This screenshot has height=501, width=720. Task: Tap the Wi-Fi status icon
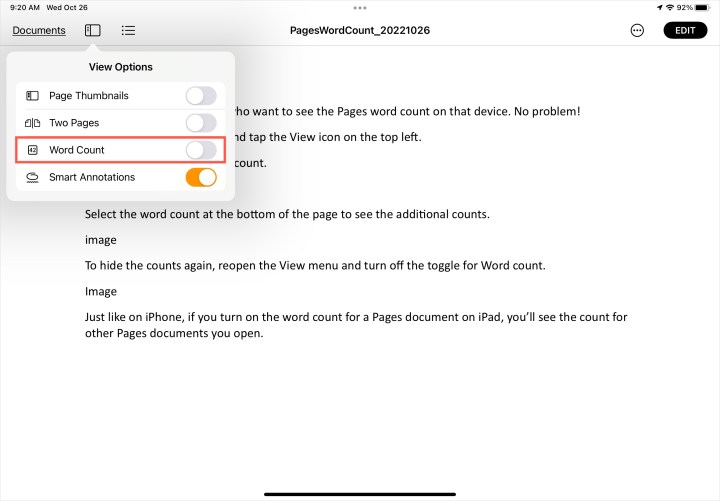(670, 7)
